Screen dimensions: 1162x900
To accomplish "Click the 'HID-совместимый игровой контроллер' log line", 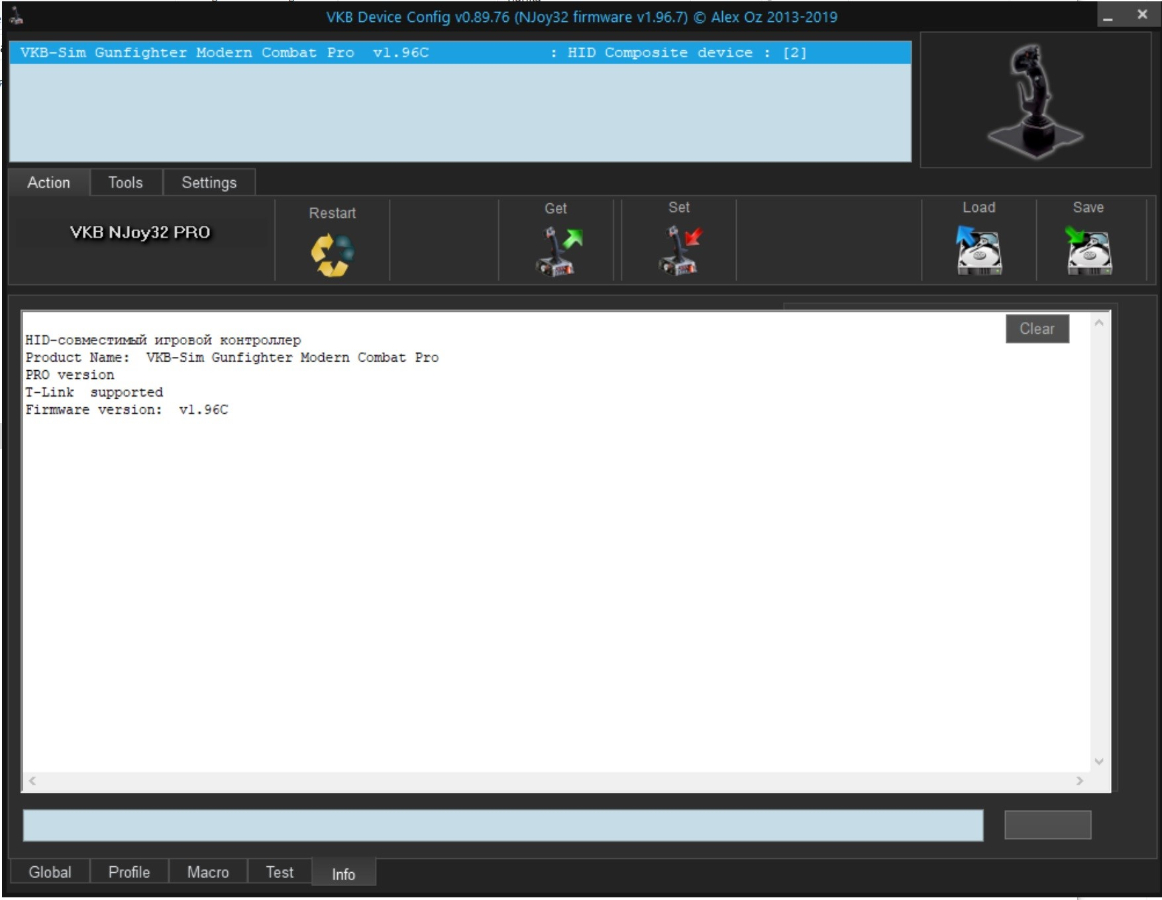I will click(163, 340).
